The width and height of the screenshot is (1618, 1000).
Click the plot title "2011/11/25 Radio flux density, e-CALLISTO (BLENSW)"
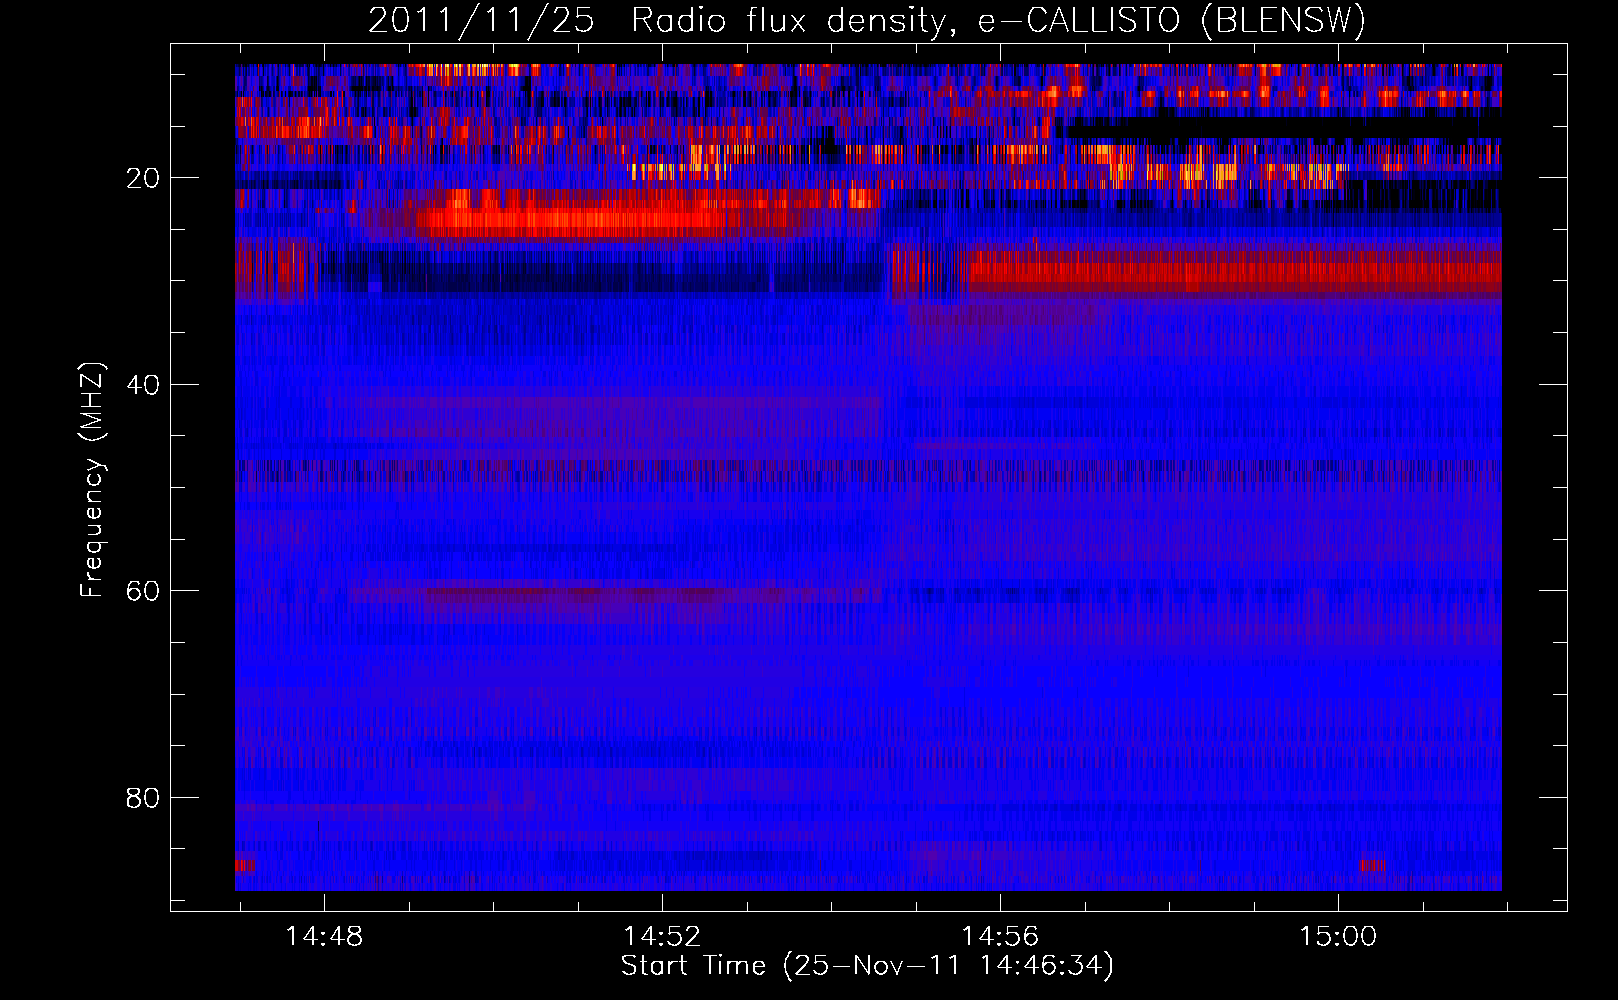(x=867, y=20)
